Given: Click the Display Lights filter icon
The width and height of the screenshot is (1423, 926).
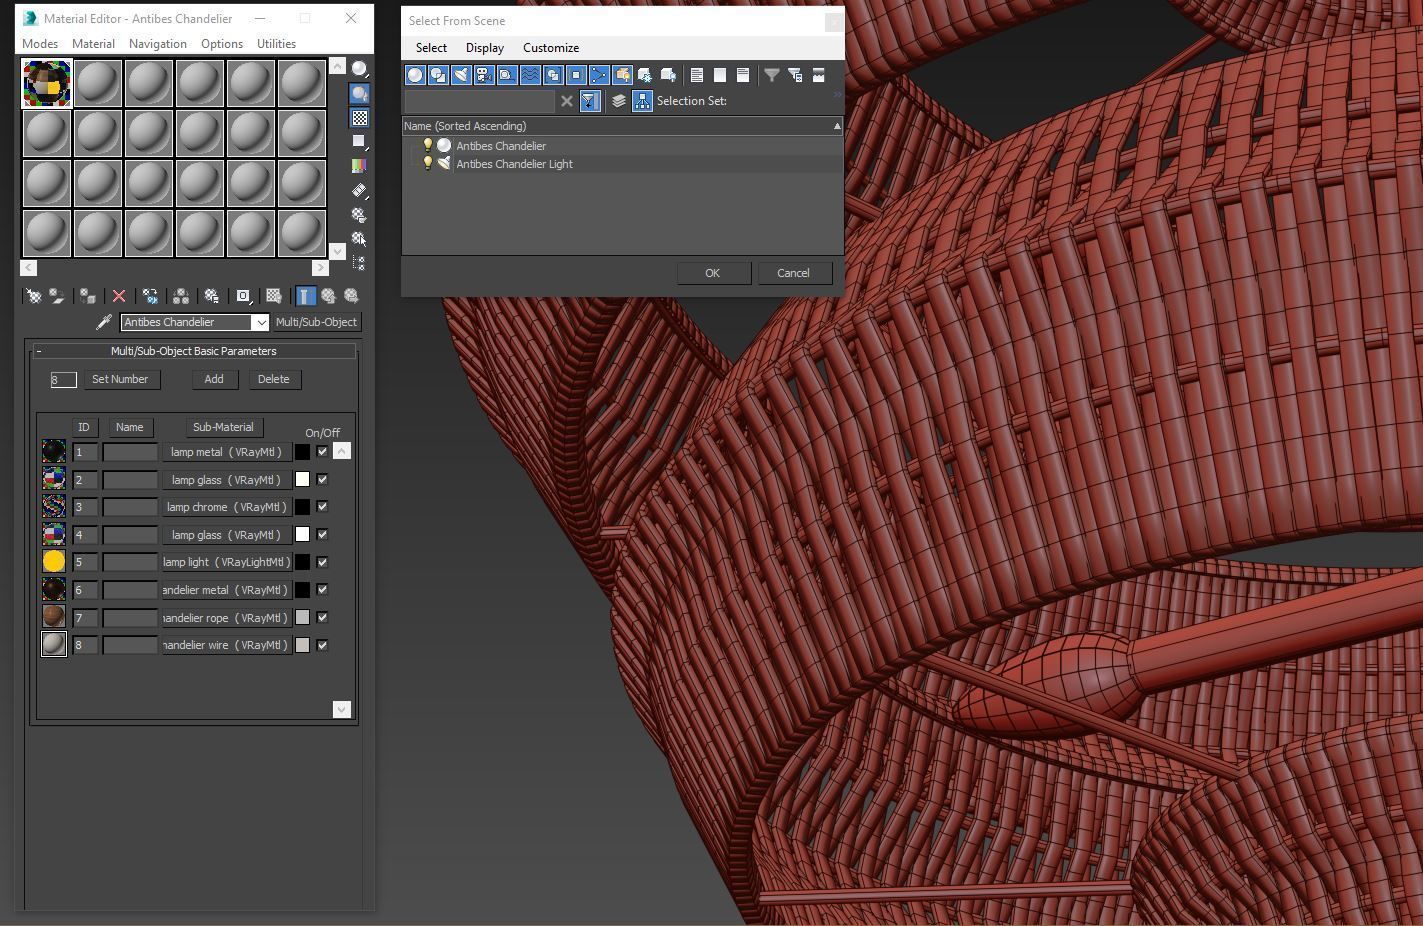Looking at the screenshot, I should (x=461, y=75).
